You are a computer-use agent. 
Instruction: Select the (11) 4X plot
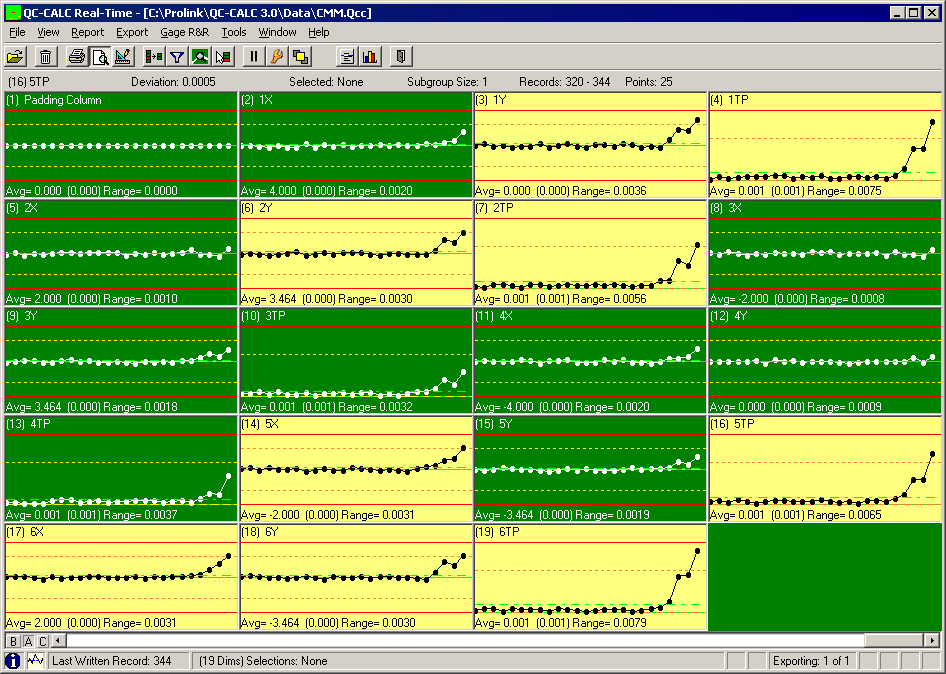[x=590, y=361]
